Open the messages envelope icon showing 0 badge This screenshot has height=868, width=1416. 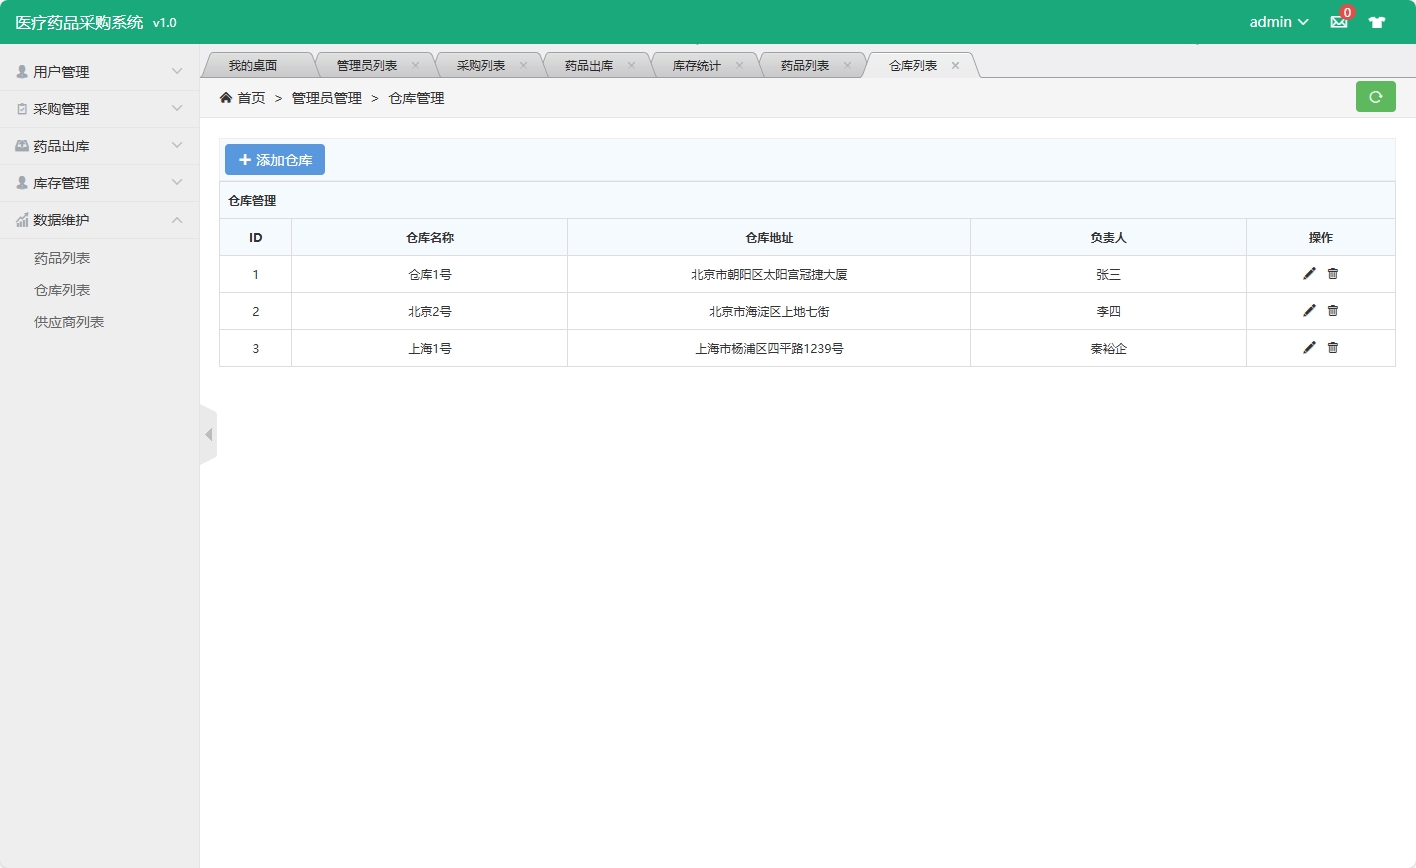[x=1338, y=21]
